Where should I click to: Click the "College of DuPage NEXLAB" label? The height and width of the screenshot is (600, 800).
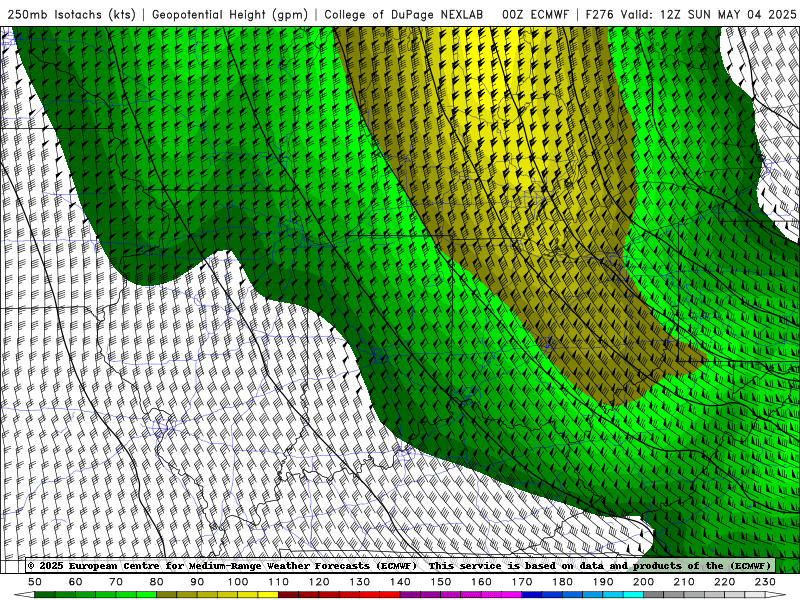404,14
